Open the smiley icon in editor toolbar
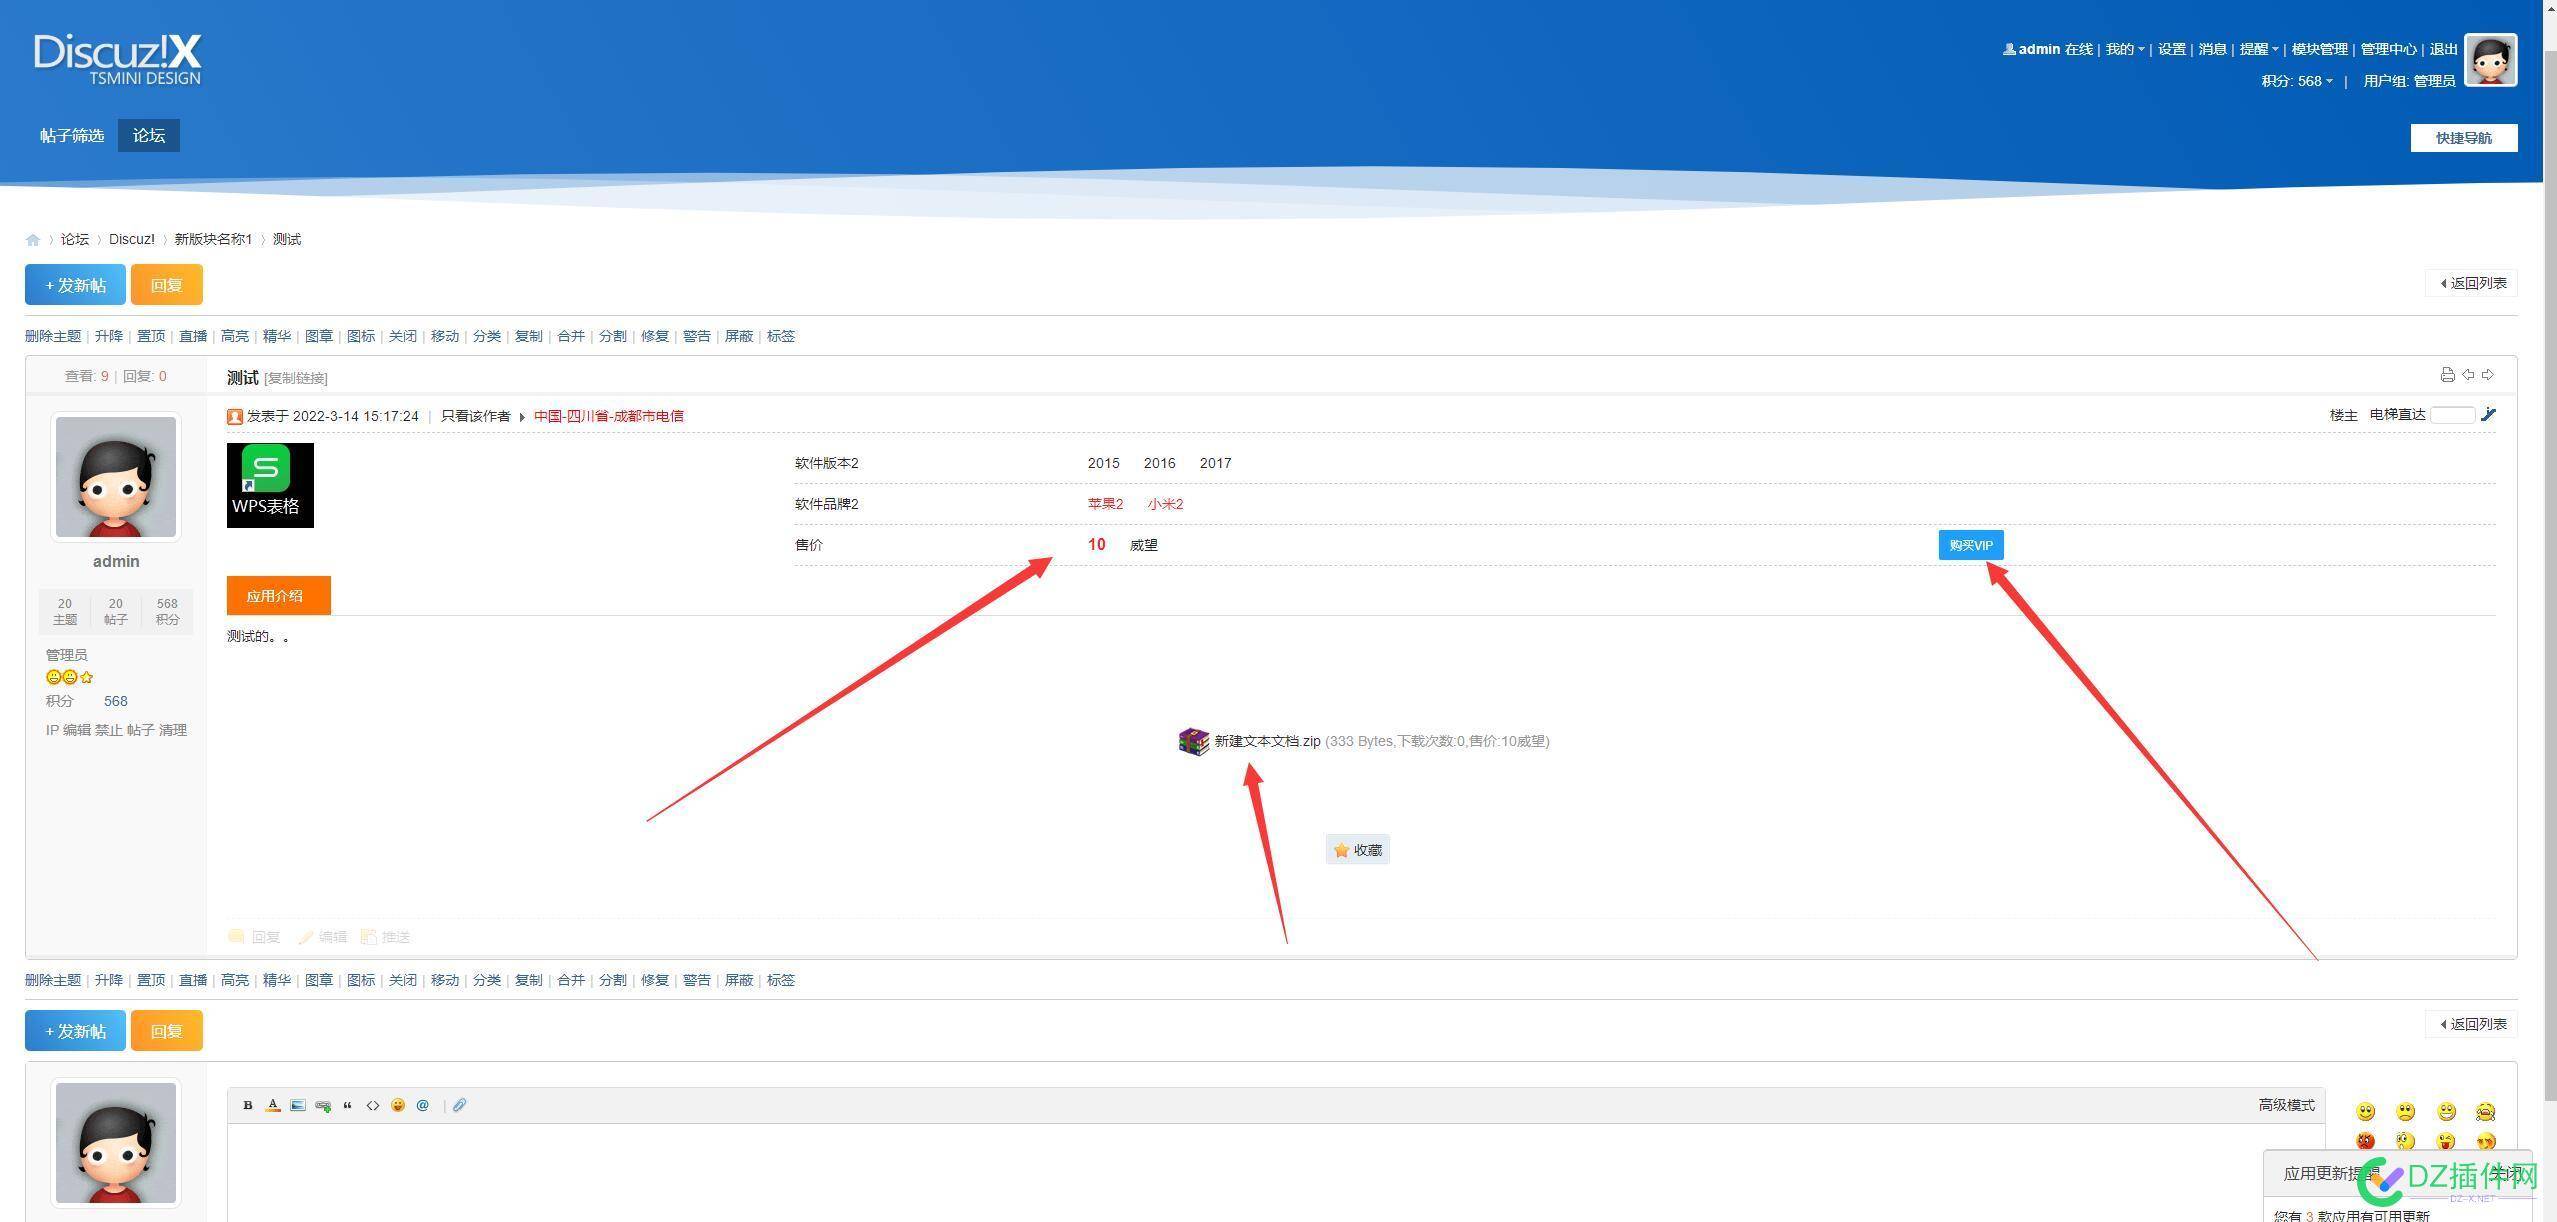2557x1222 pixels. tap(398, 1105)
